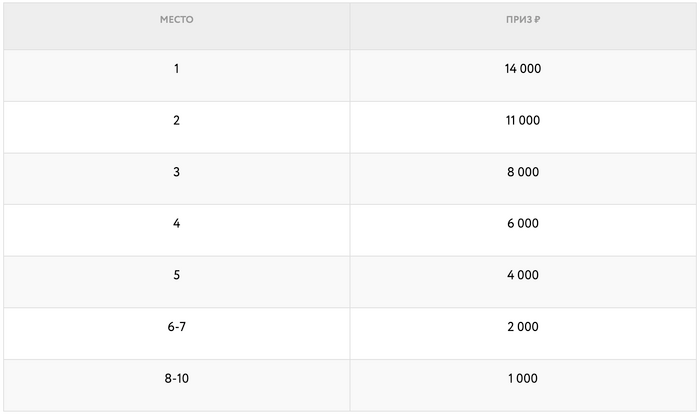Click the column divider in the 8-10 row

coord(350,385)
